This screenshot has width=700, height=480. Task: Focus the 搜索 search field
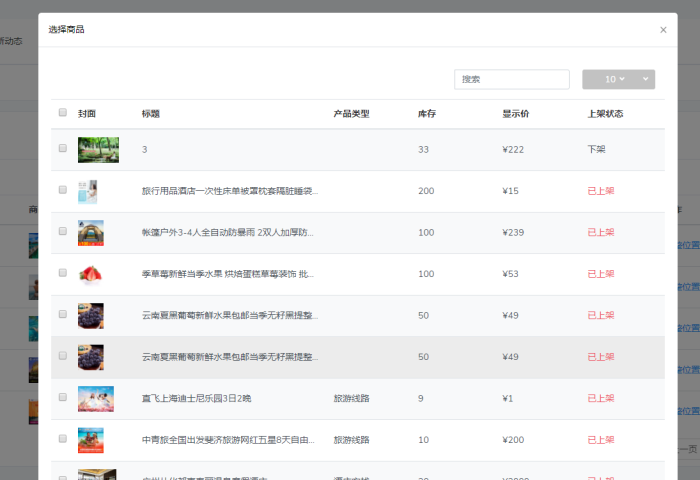[x=512, y=79]
